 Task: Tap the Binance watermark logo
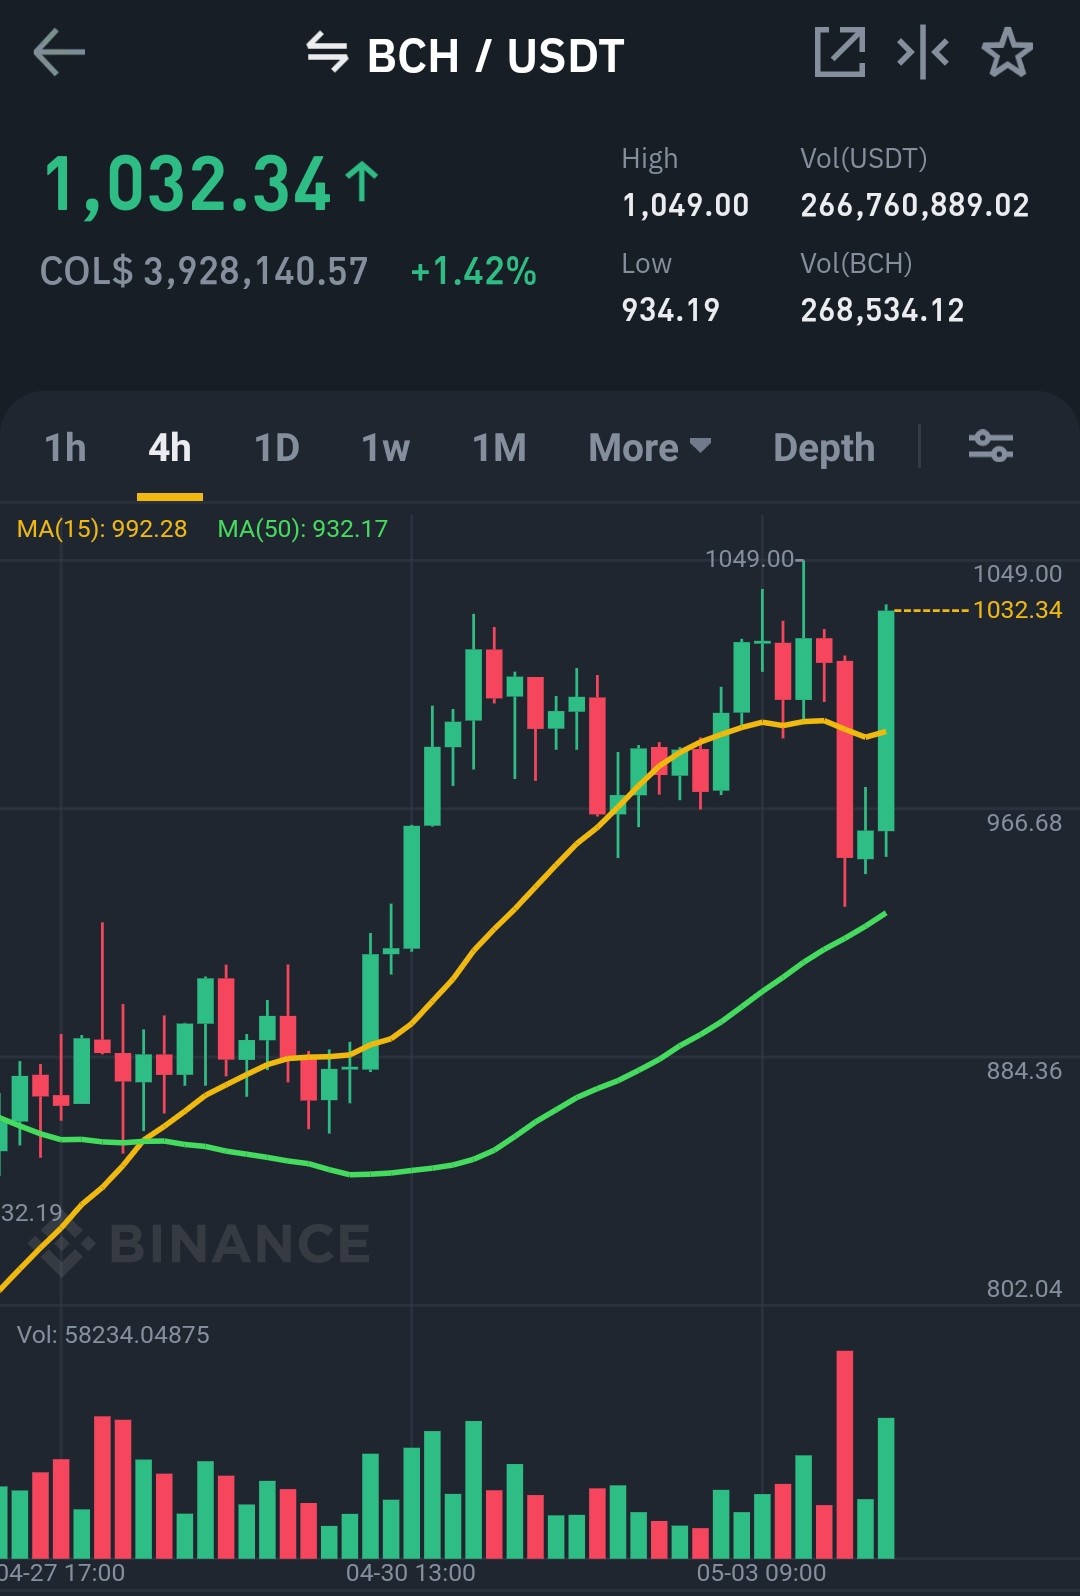(200, 1244)
